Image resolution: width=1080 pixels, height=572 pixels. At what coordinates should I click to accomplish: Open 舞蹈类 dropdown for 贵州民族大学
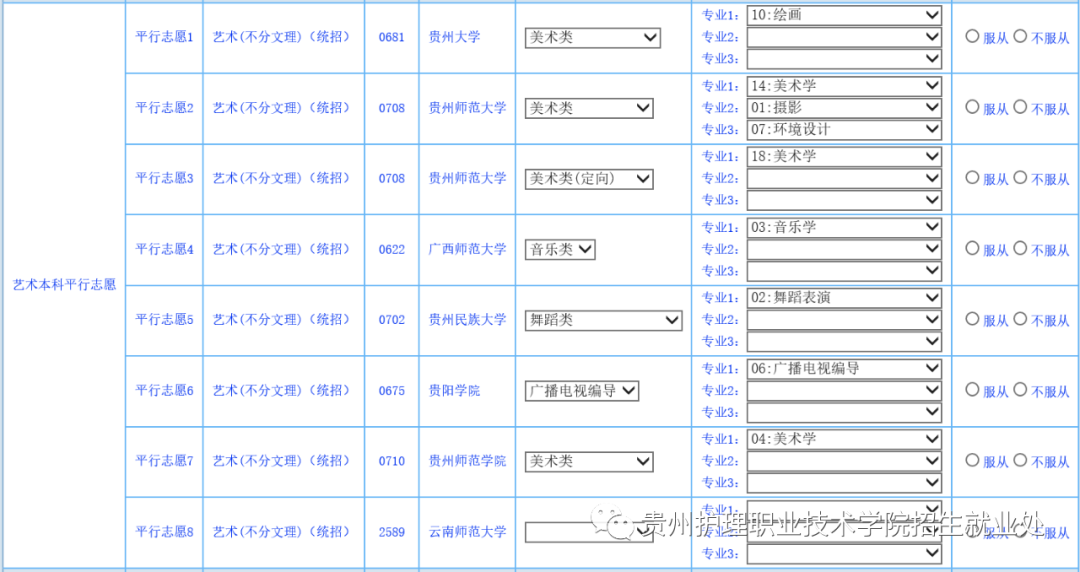(x=603, y=320)
